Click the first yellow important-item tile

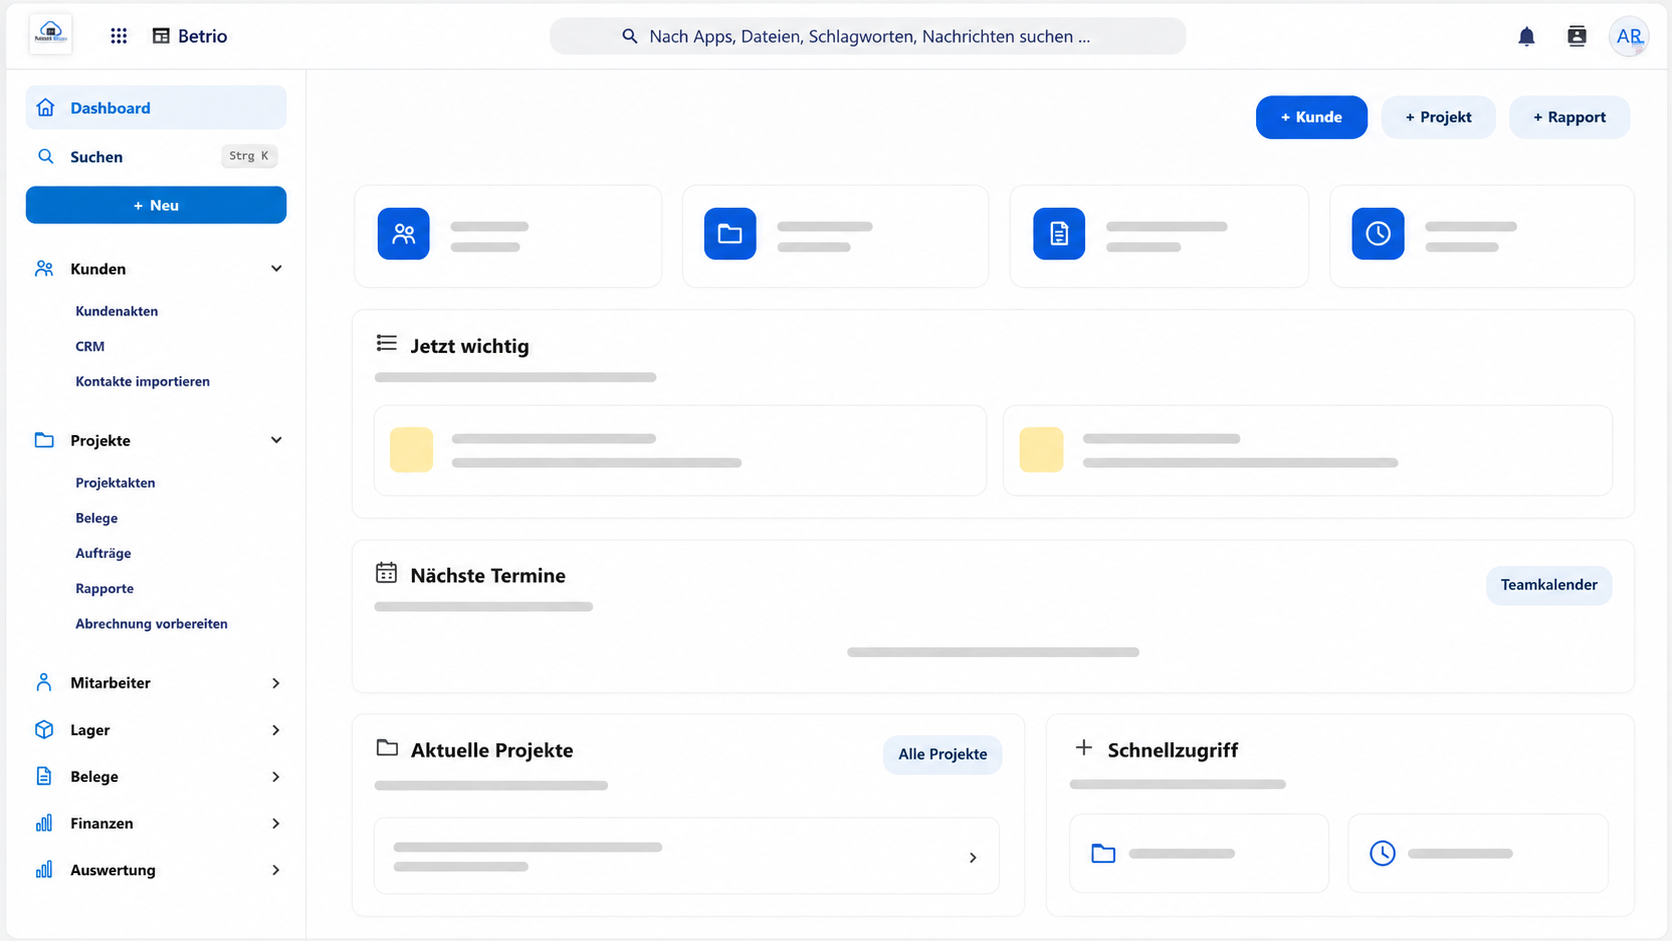click(411, 450)
